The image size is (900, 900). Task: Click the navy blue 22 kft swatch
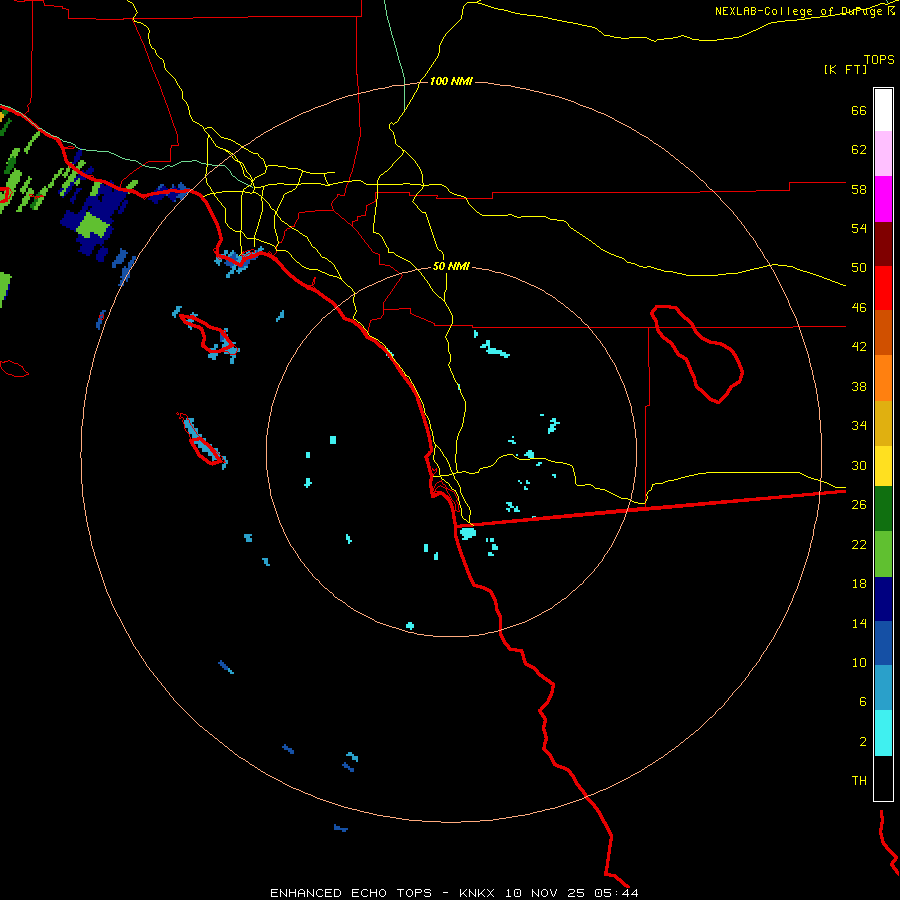[883, 599]
